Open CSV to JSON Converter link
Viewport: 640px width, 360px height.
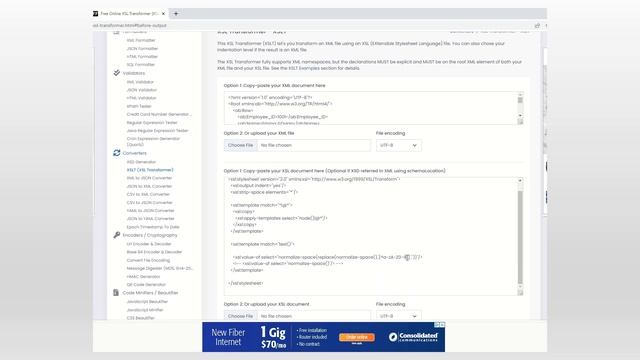tap(149, 202)
